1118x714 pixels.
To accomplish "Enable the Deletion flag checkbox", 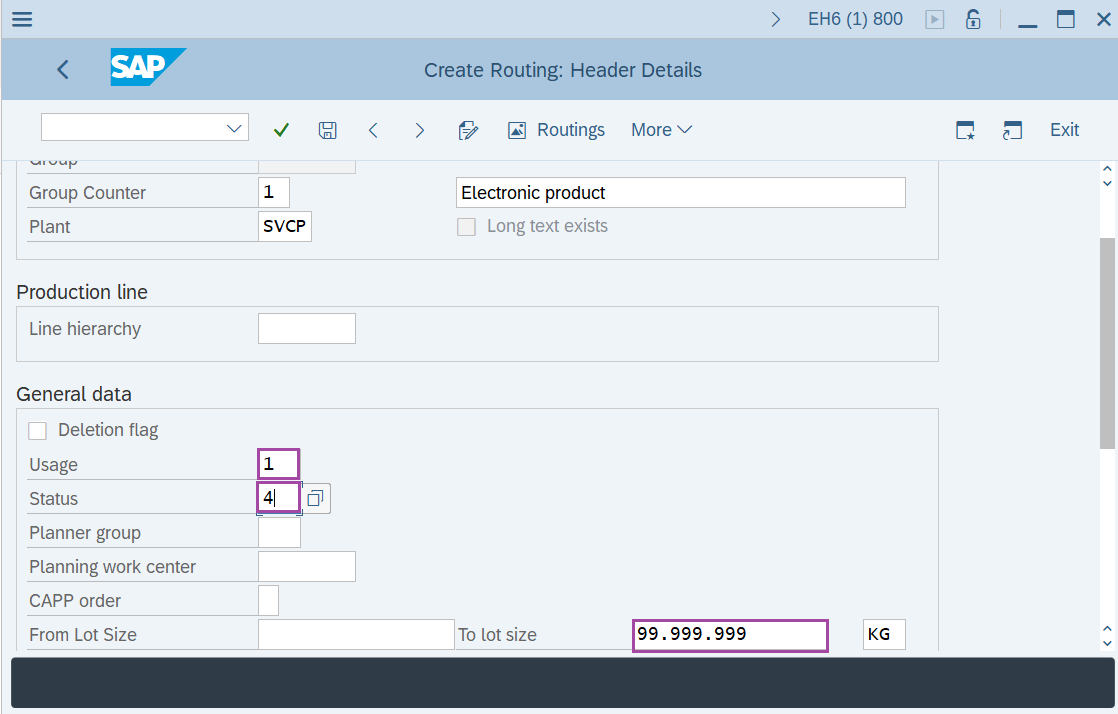I will click(x=37, y=430).
